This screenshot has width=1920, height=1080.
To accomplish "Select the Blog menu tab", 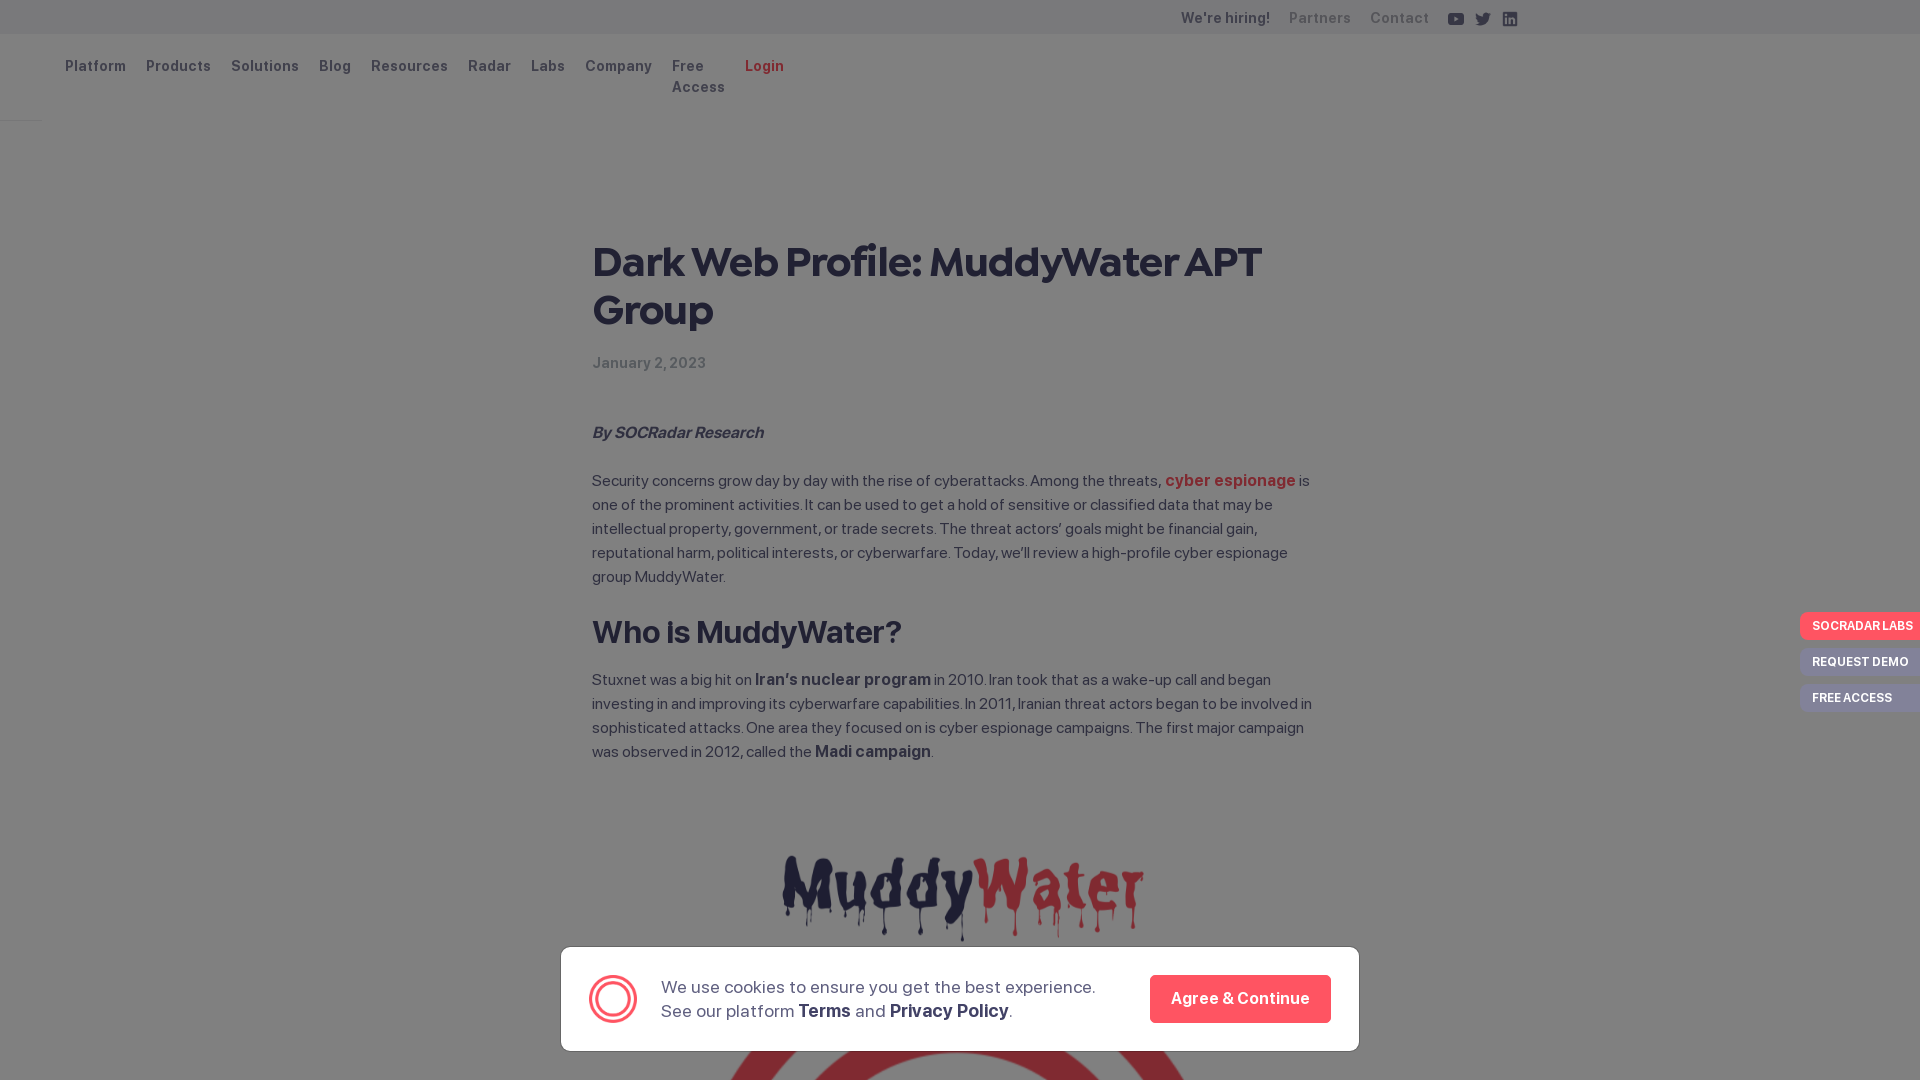I will tap(335, 65).
